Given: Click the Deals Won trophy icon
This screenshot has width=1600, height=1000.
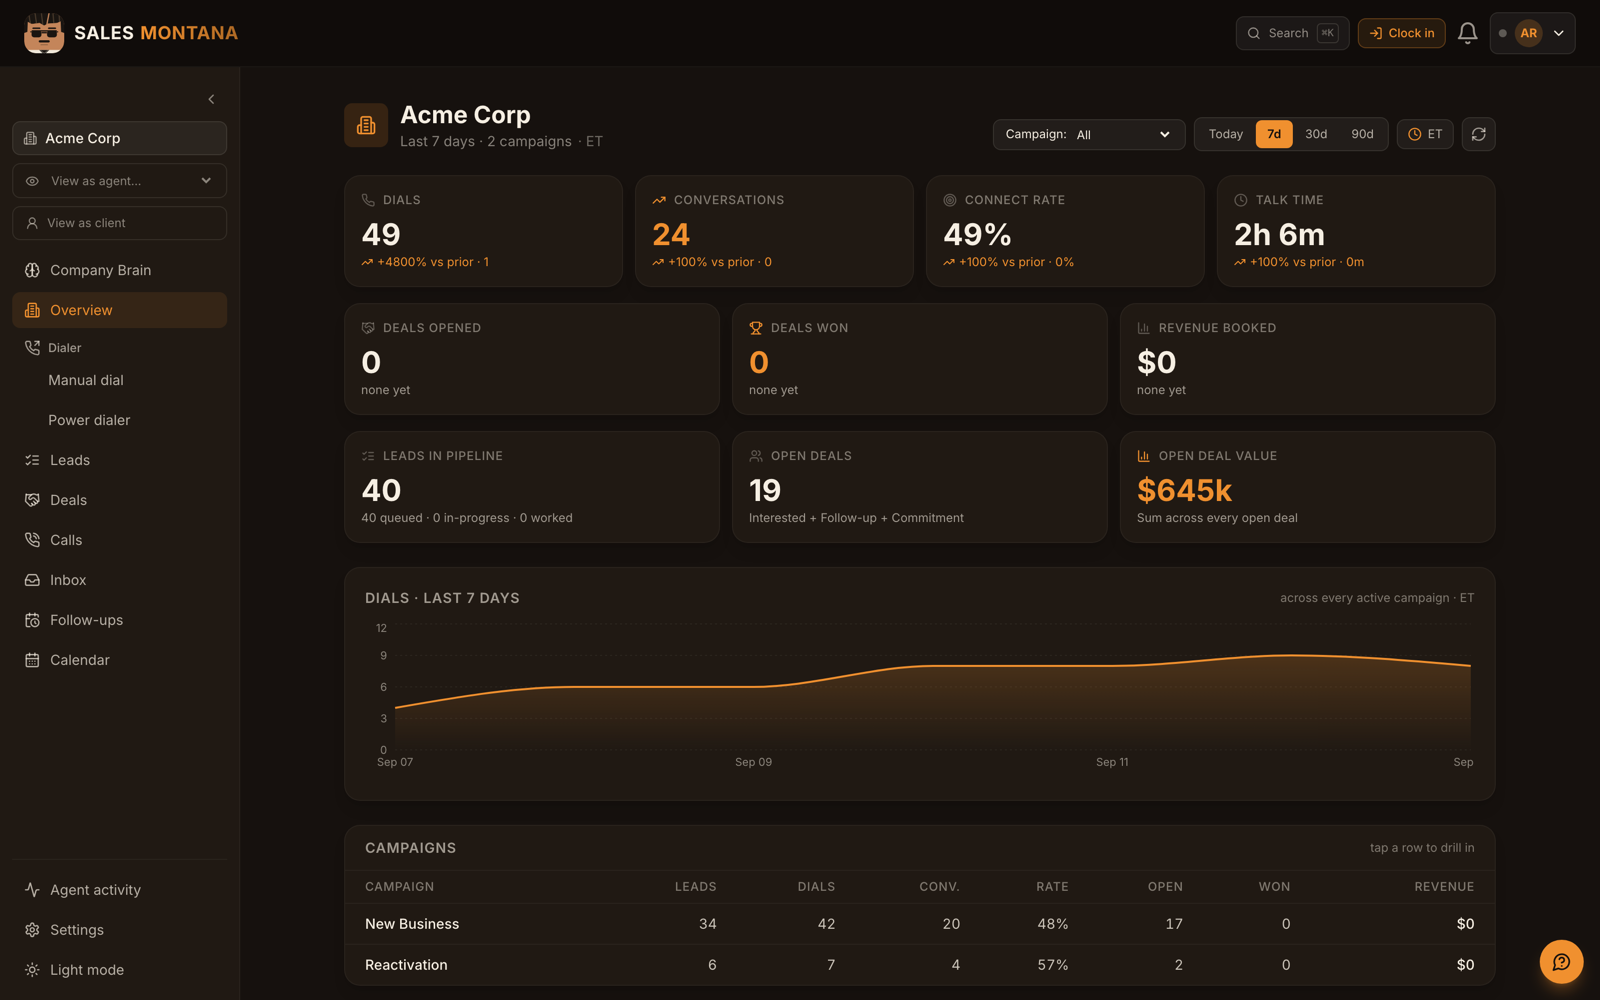Looking at the screenshot, I should click(756, 328).
